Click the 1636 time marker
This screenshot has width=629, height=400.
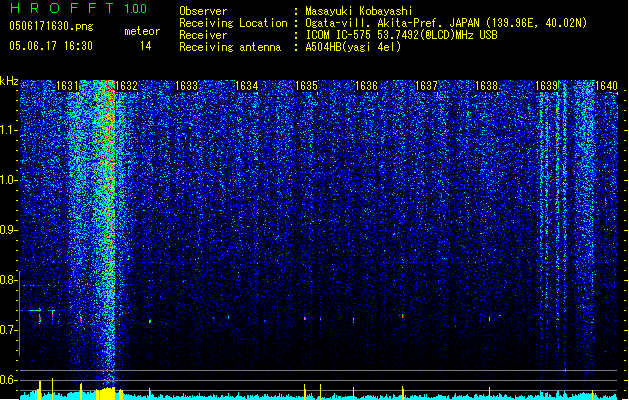point(366,86)
